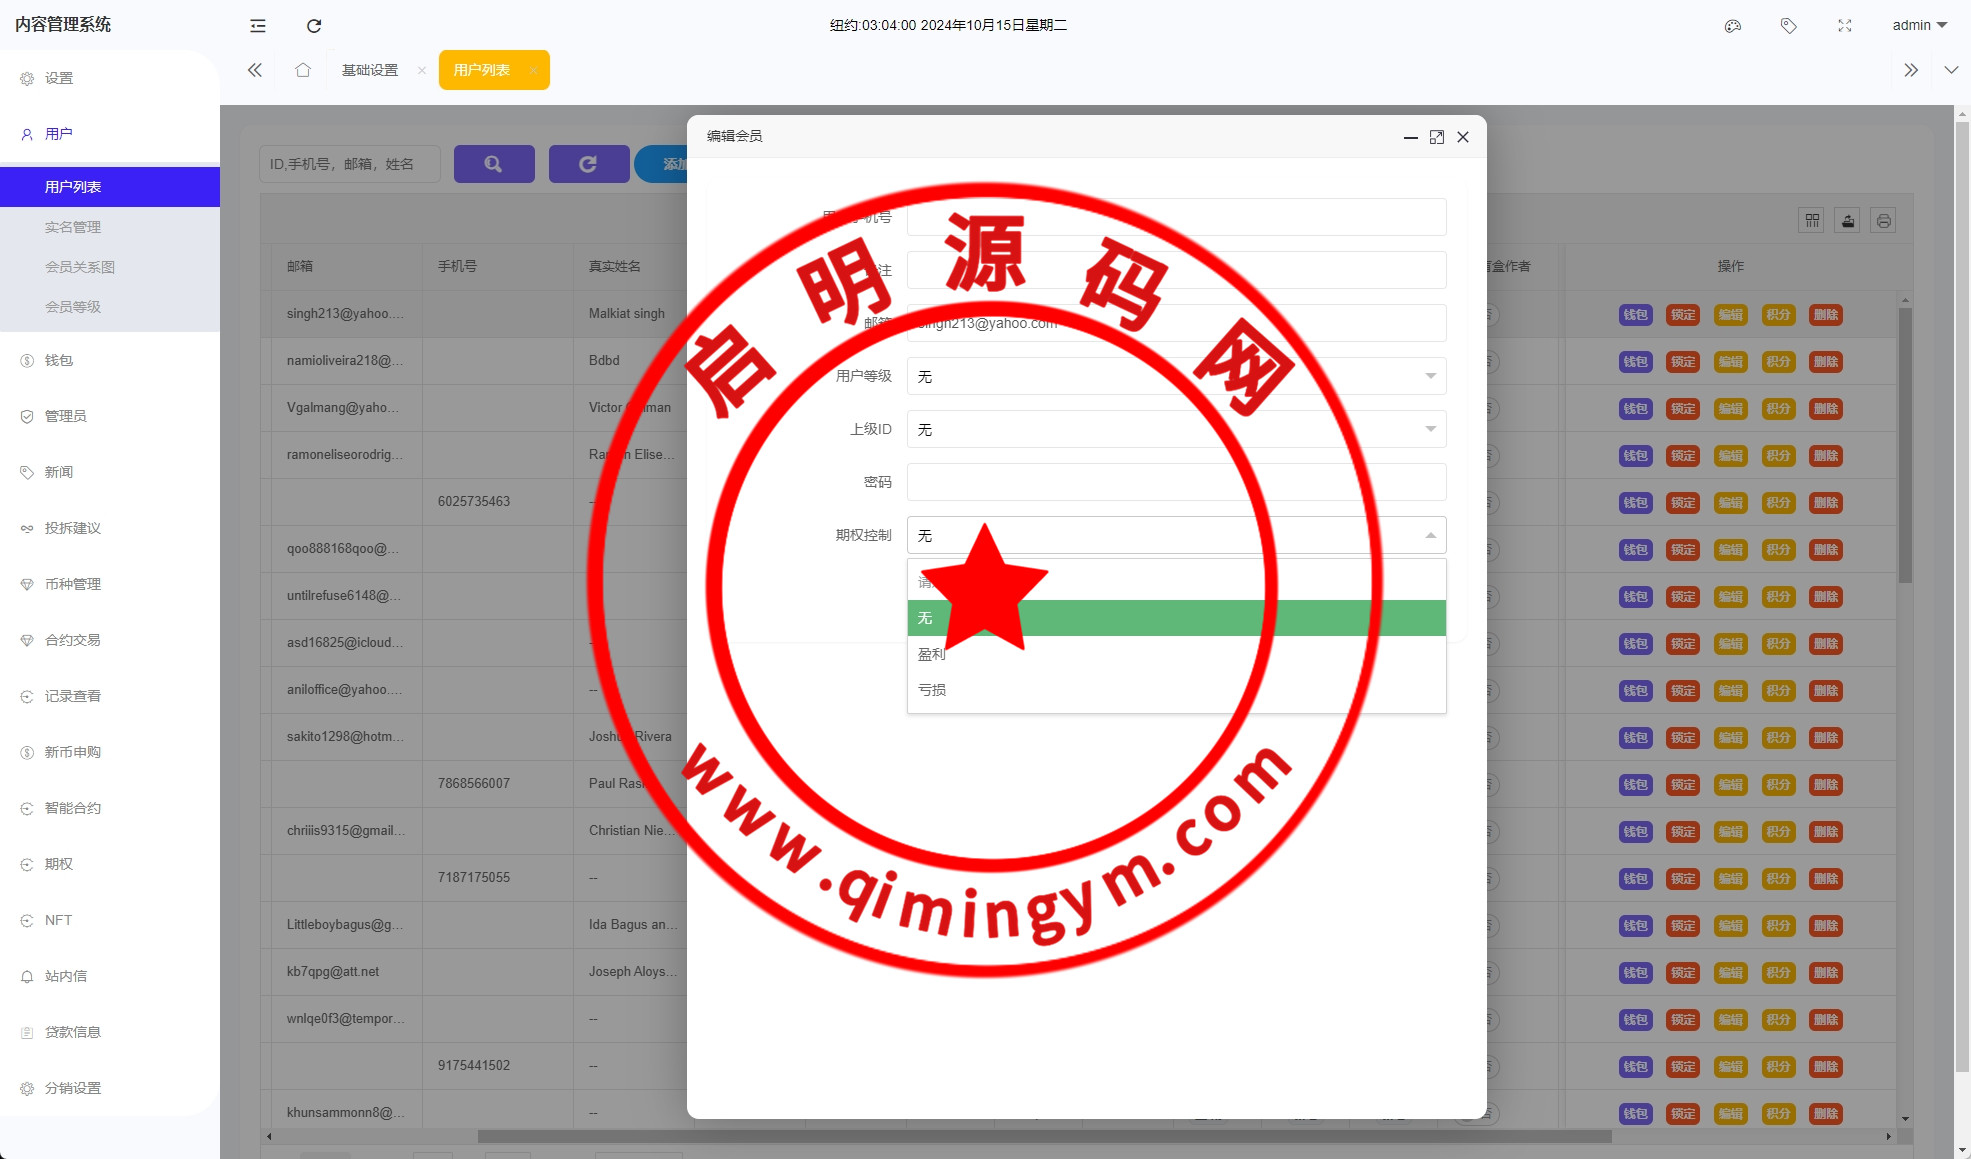The height and width of the screenshot is (1159, 1971).
Task: Click the sidebar collapse menu icon
Action: point(258,26)
